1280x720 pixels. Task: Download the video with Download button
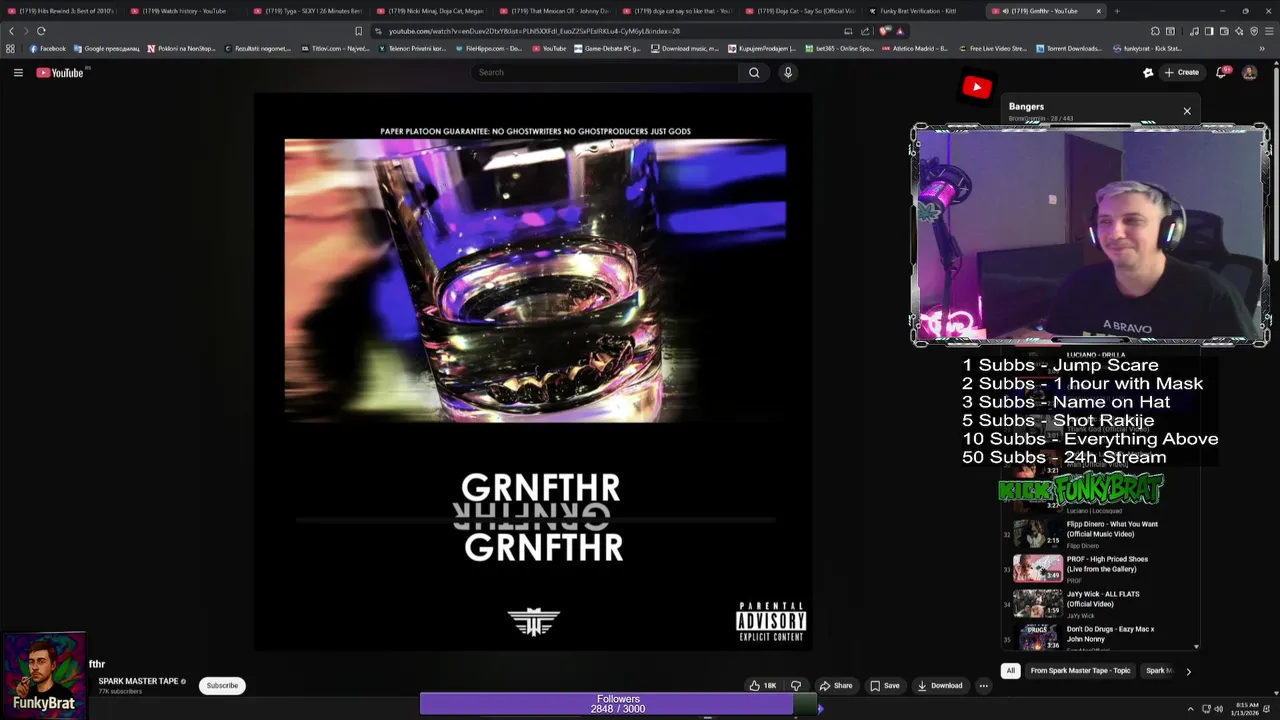(x=939, y=685)
